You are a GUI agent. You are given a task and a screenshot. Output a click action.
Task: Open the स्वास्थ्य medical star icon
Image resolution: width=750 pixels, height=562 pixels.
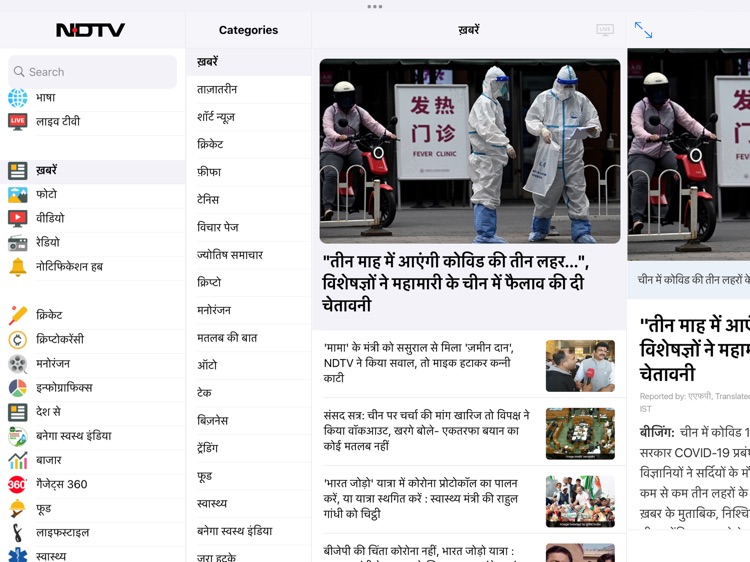click(x=18, y=556)
